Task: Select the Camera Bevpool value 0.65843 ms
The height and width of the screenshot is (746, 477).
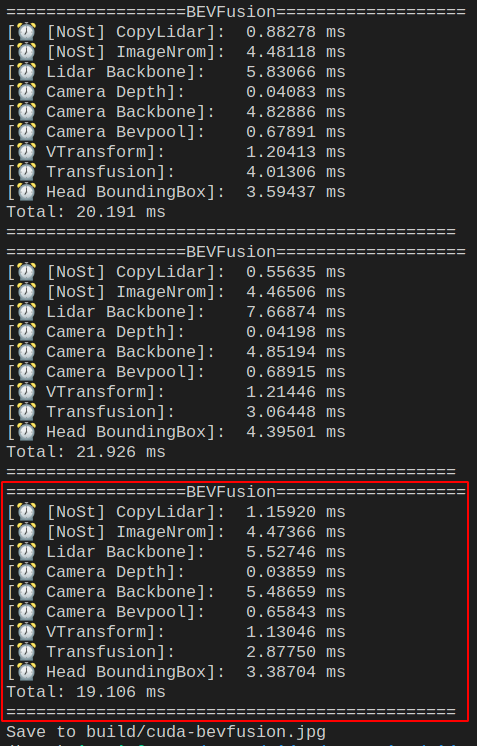Action: click(295, 612)
